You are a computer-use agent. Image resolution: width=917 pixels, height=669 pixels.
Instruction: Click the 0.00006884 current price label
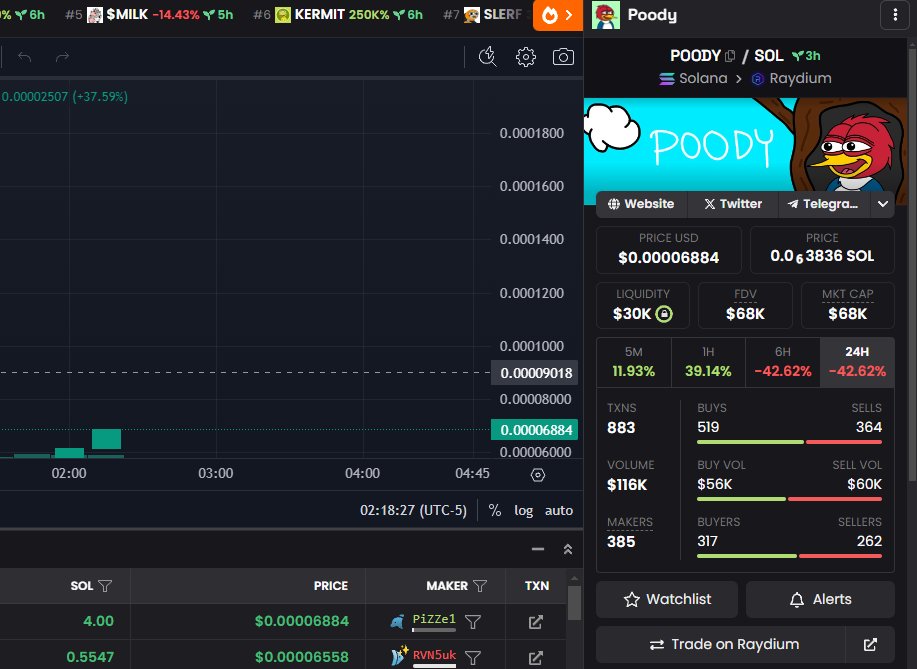click(x=535, y=430)
